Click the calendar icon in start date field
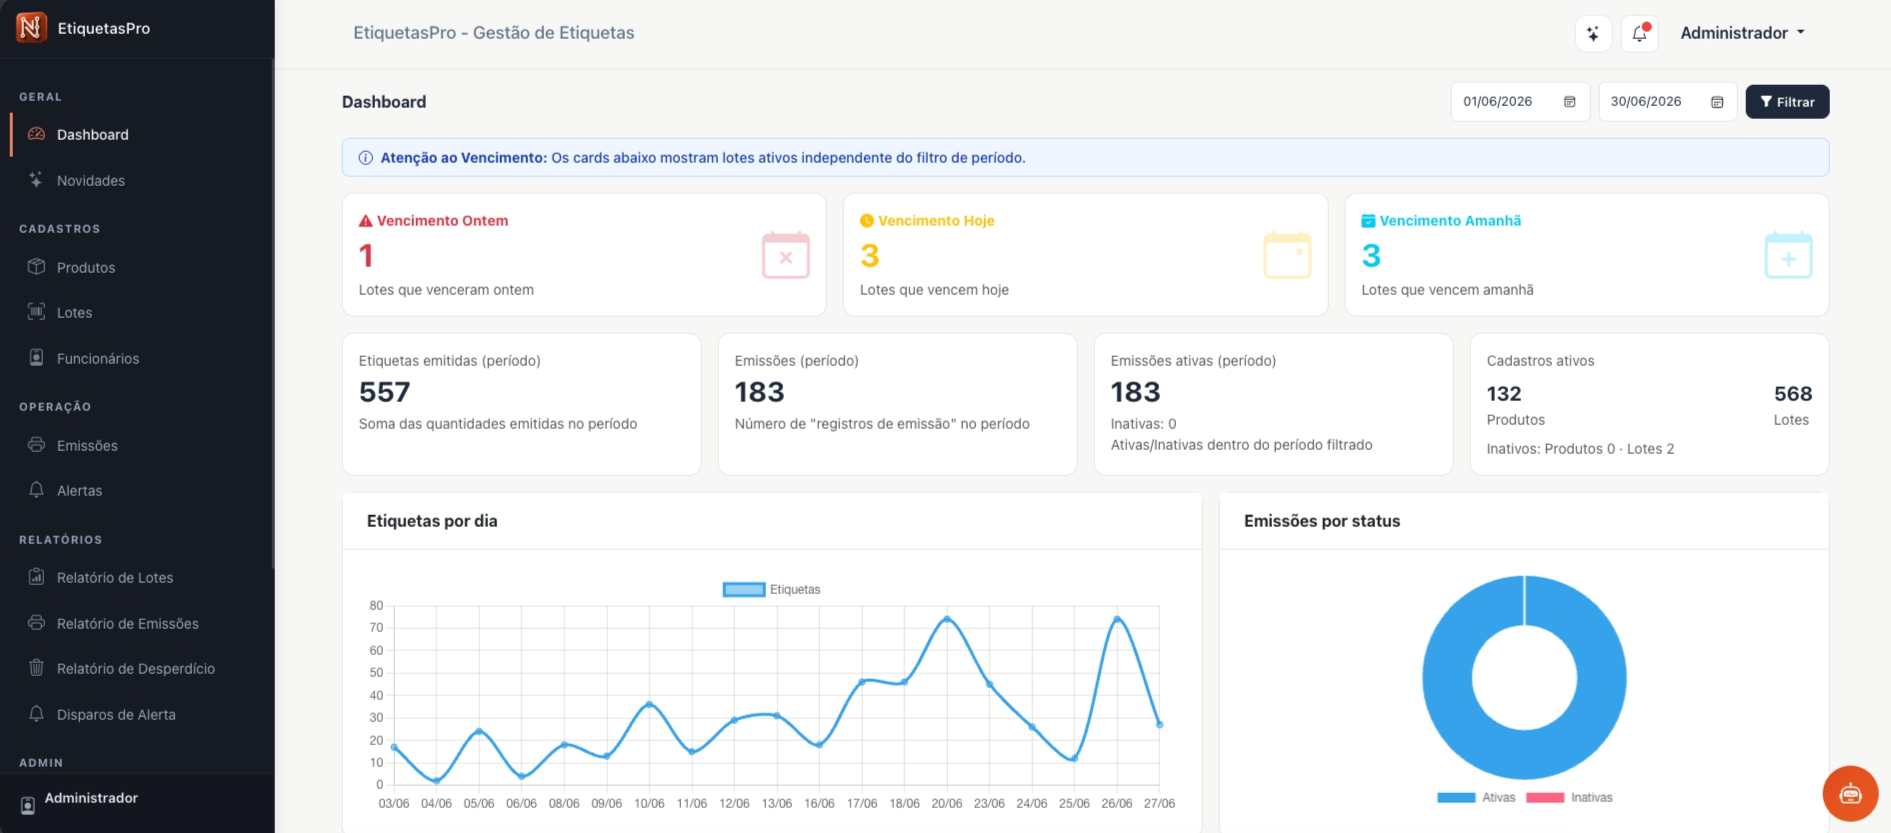1891x833 pixels. pos(1570,102)
